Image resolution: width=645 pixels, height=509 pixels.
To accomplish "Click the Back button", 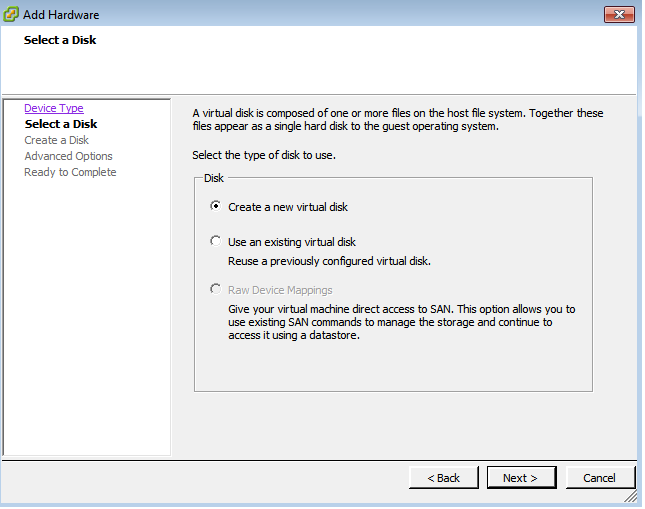I will 443,478.
